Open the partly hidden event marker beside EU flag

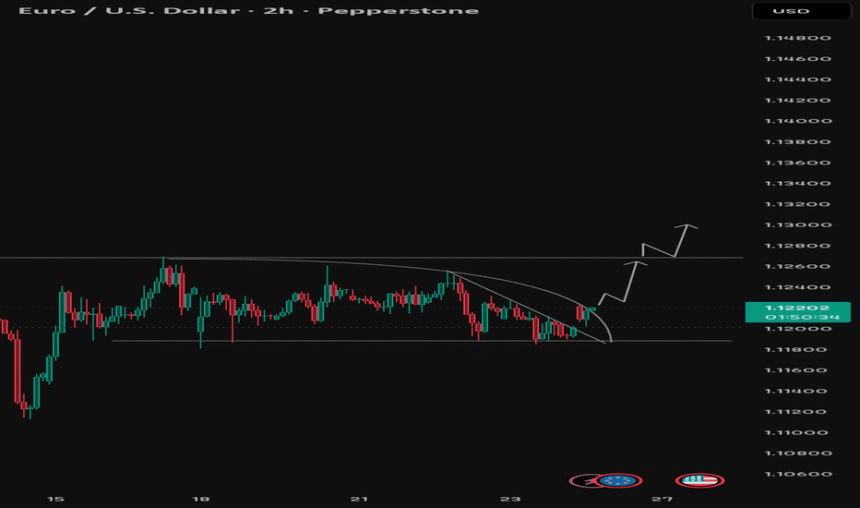point(582,481)
